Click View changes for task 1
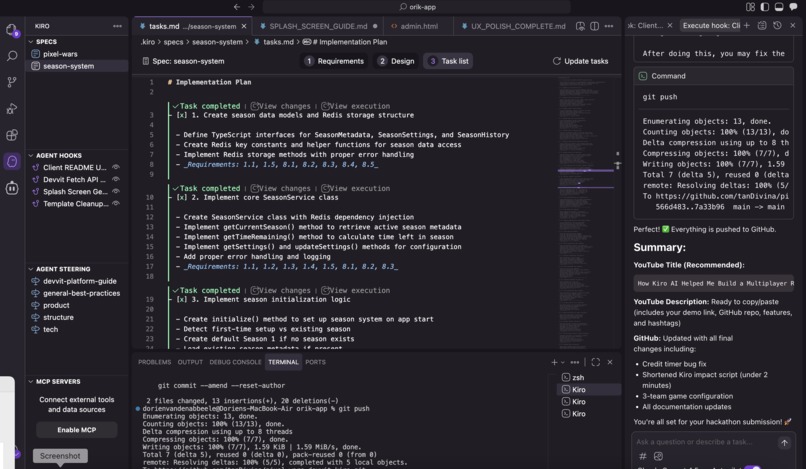806x469 pixels. (281, 106)
